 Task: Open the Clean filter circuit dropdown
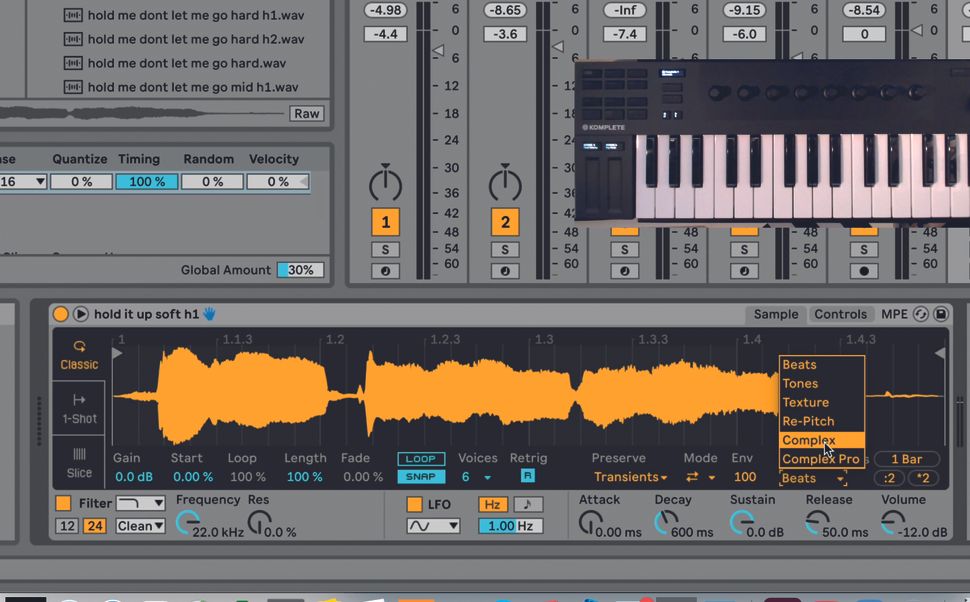click(x=139, y=525)
